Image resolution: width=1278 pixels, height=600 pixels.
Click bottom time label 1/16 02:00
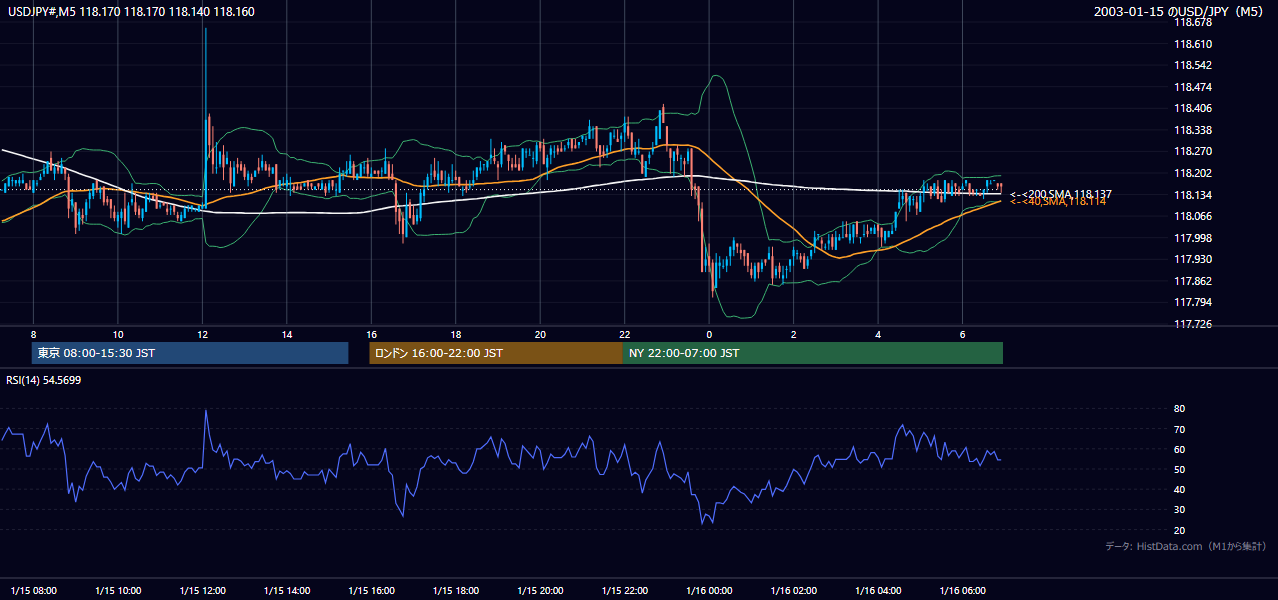[794, 590]
